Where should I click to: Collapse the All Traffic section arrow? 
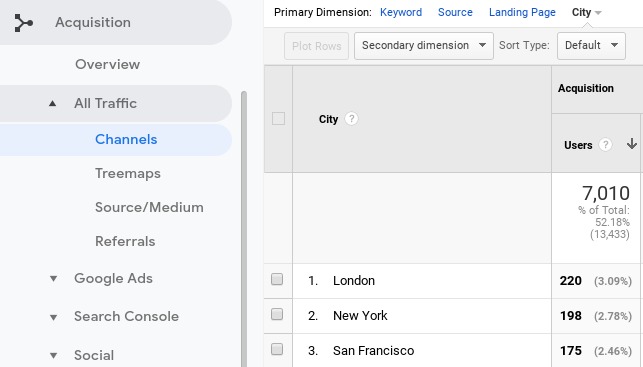point(52,103)
